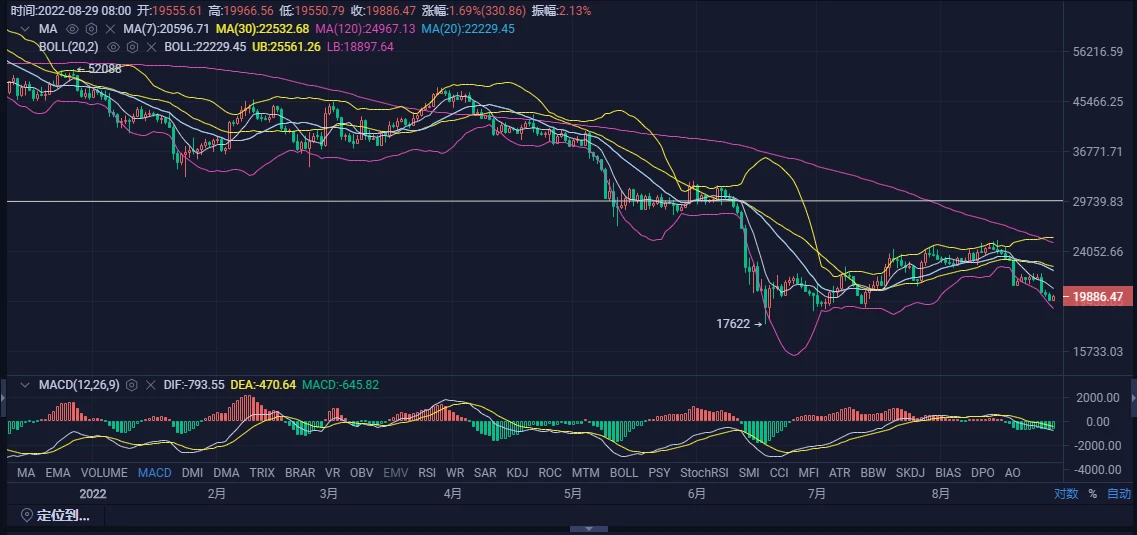The width and height of the screenshot is (1137, 535).
Task: Expand the left side panel arrow handle
Action: tap(3, 397)
